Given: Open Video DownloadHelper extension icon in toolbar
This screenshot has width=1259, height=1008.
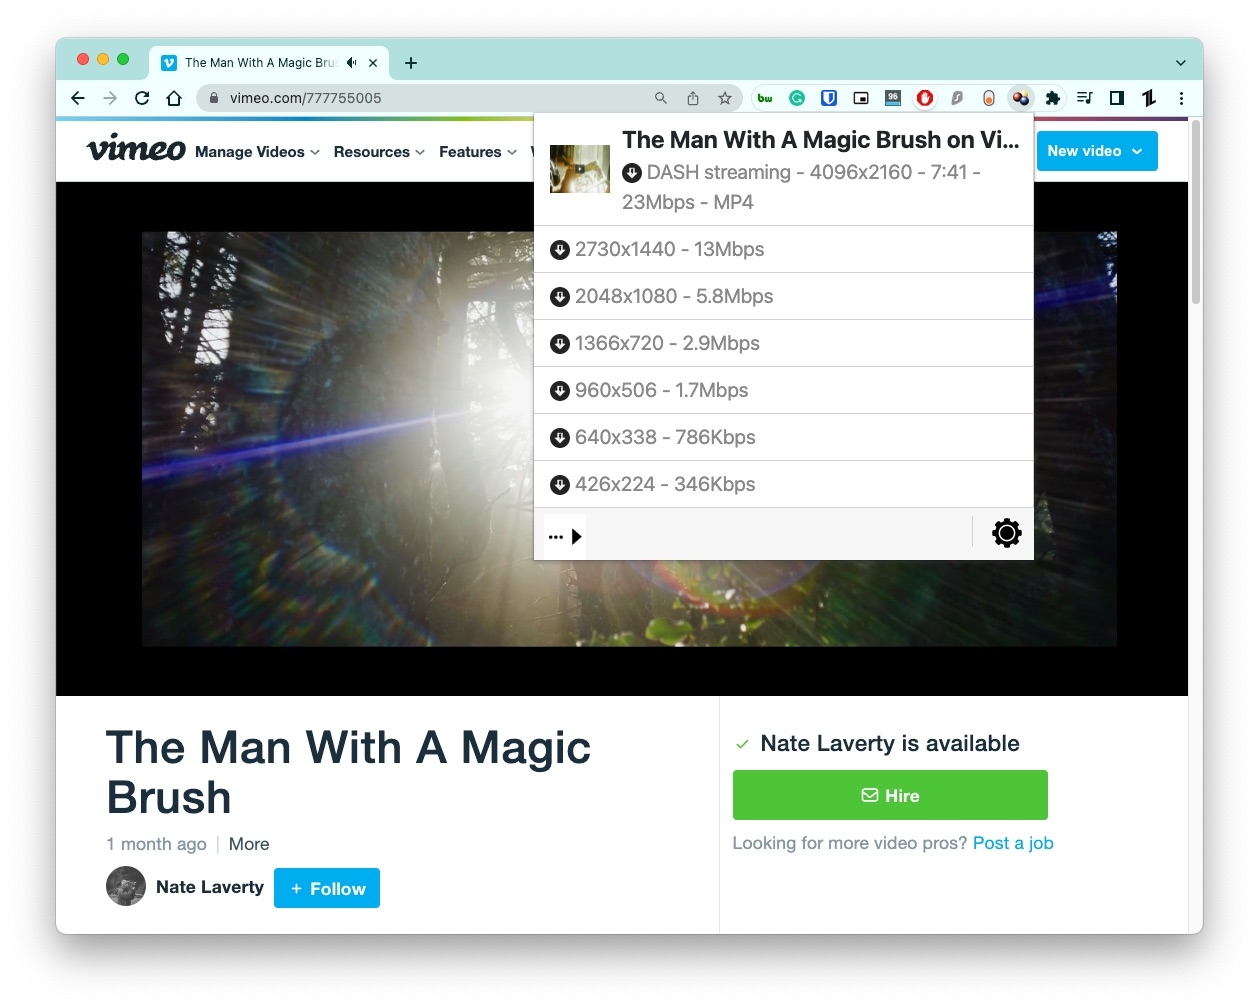Looking at the screenshot, I should coord(1020,98).
